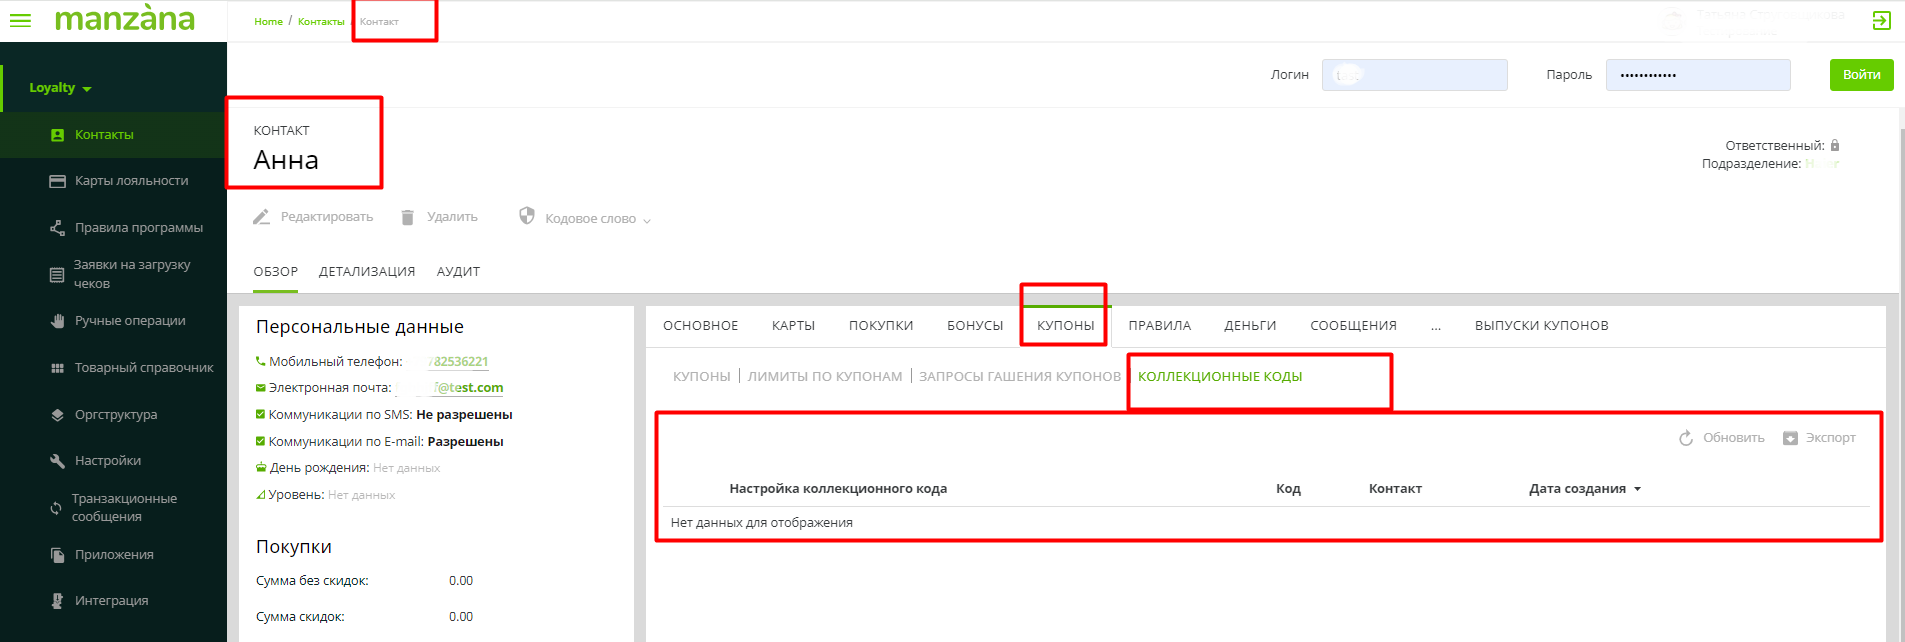The width and height of the screenshot is (1905, 642).
Task: Click the Edit pencil icon
Action: [x=262, y=217]
